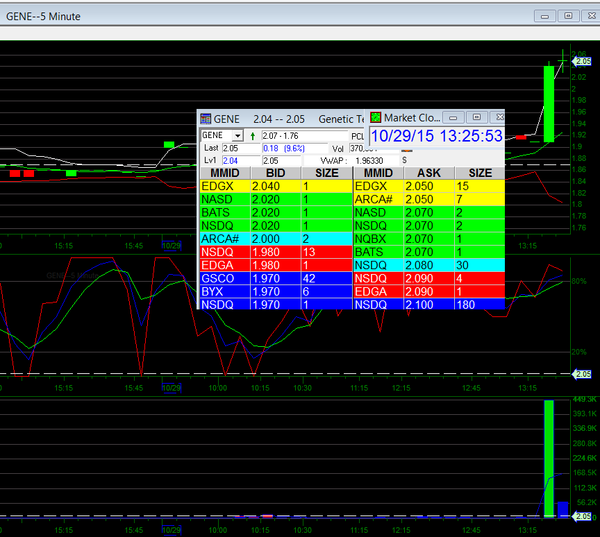Open the GENE symbol dropdown

(237, 135)
